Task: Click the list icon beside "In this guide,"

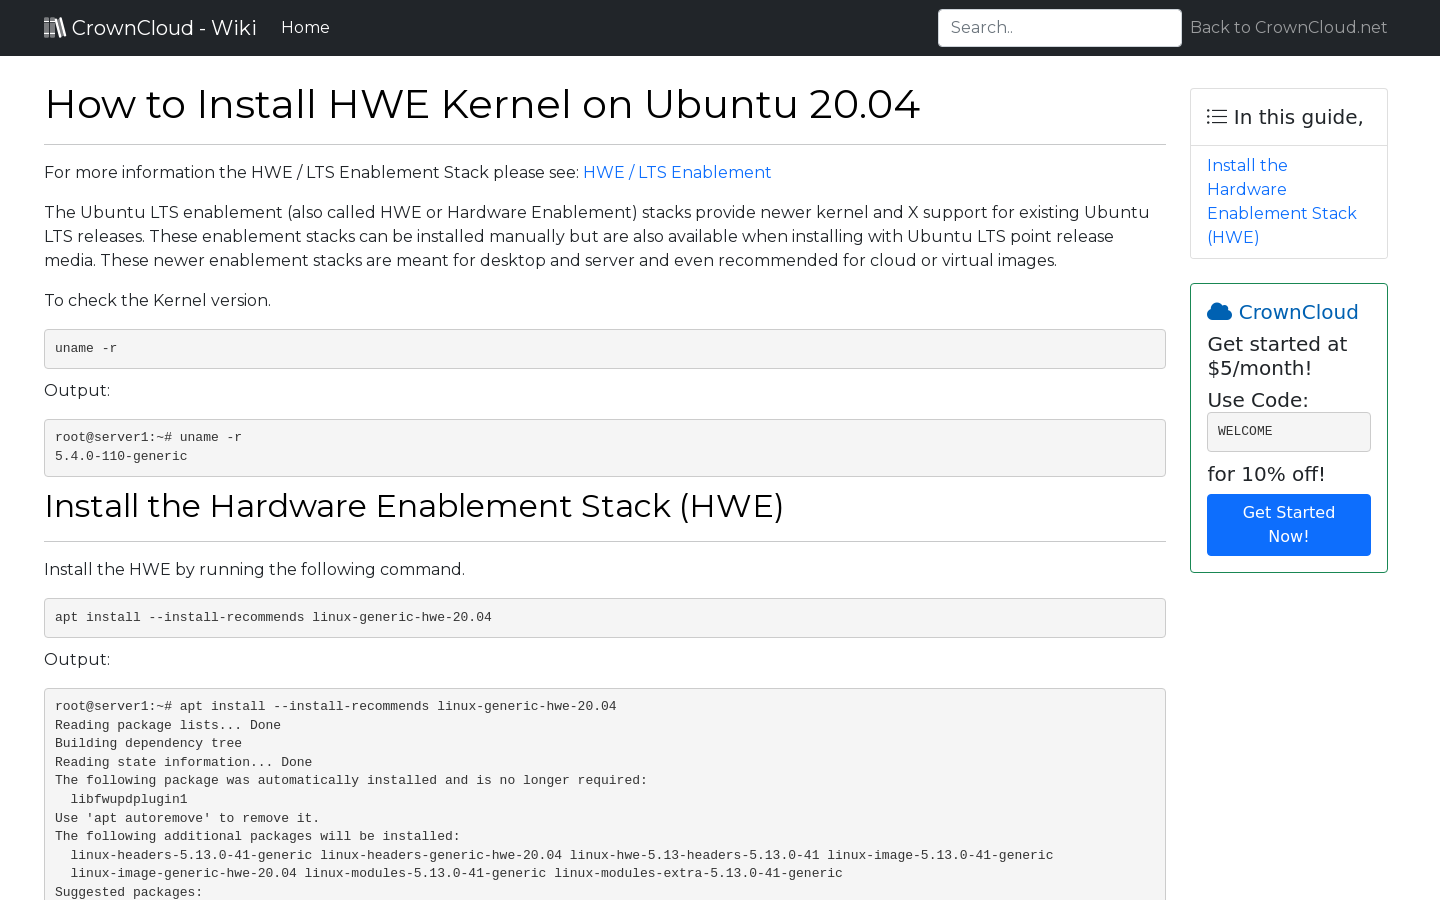Action: pos(1216,116)
